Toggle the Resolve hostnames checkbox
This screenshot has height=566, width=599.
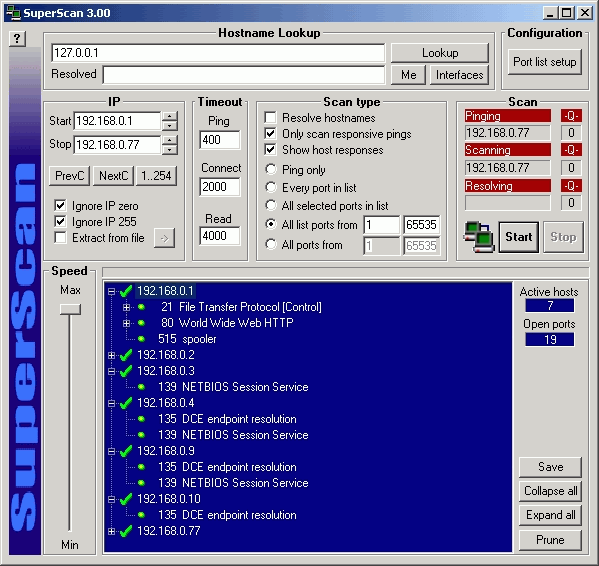click(270, 118)
